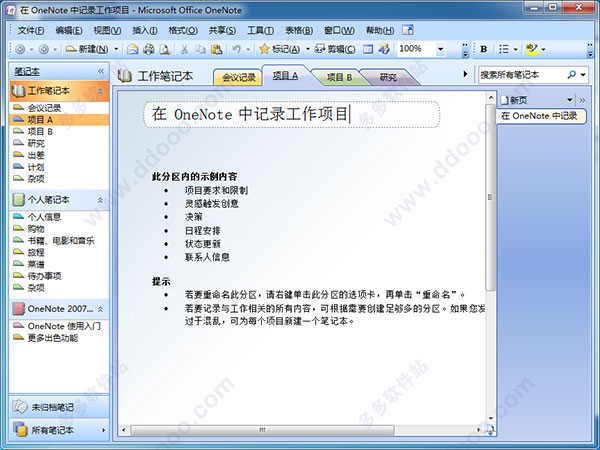The height and width of the screenshot is (450, 600).
Task: Show more section tabs arrow
Action: 465,74
